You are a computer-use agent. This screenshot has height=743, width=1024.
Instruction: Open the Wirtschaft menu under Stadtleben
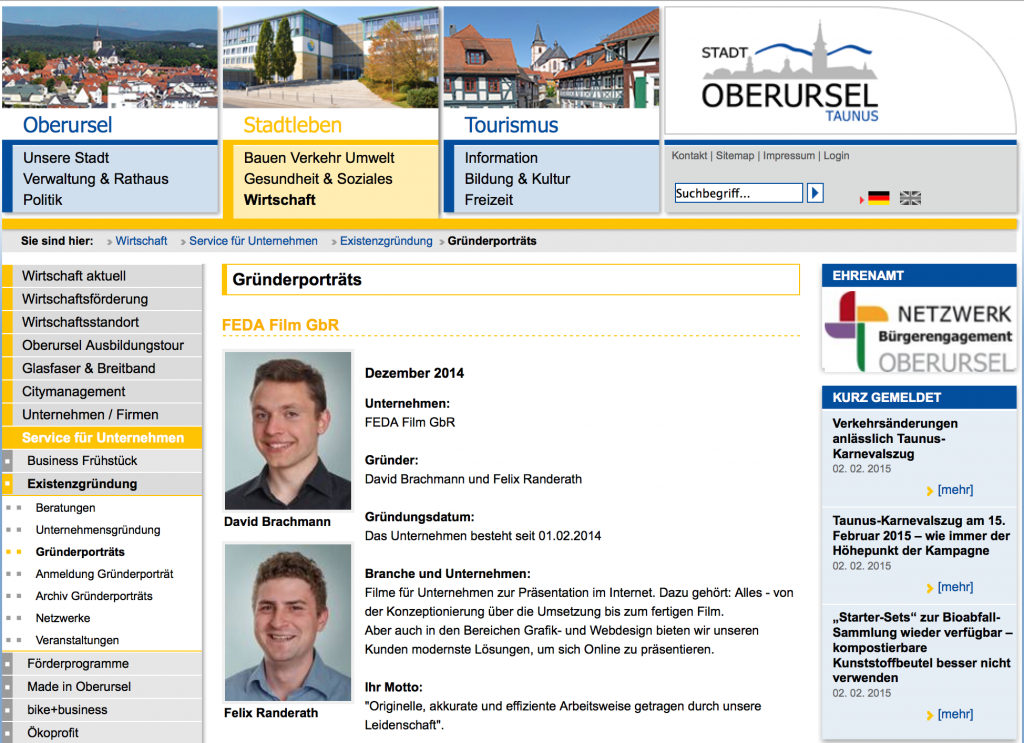(279, 200)
